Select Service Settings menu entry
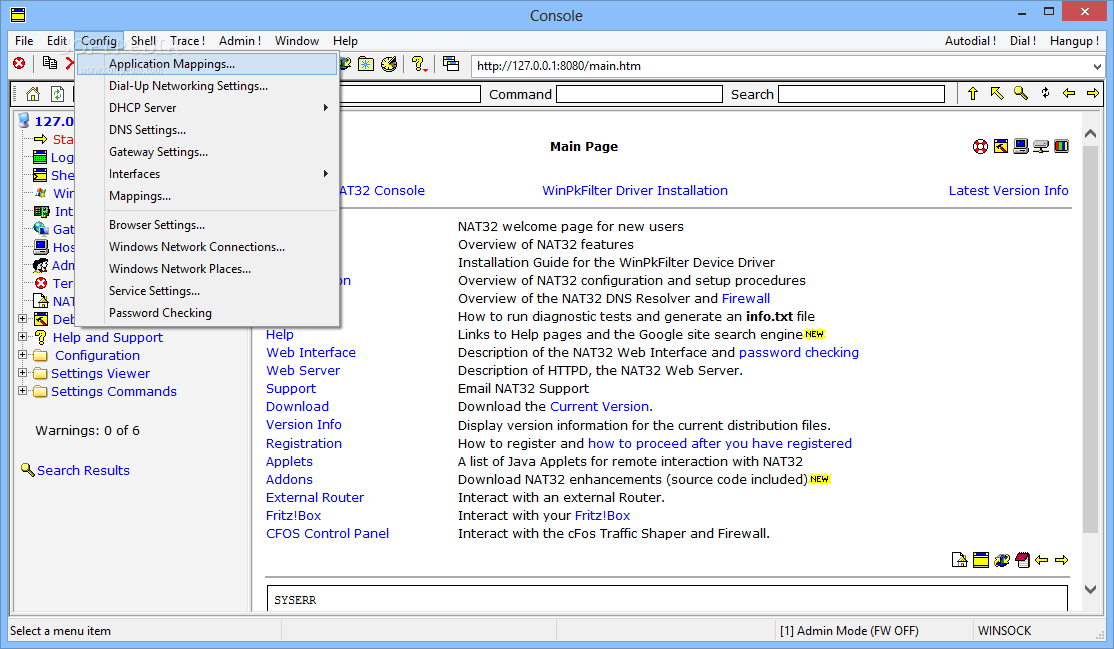Viewport: 1114px width, 649px height. [x=207, y=291]
